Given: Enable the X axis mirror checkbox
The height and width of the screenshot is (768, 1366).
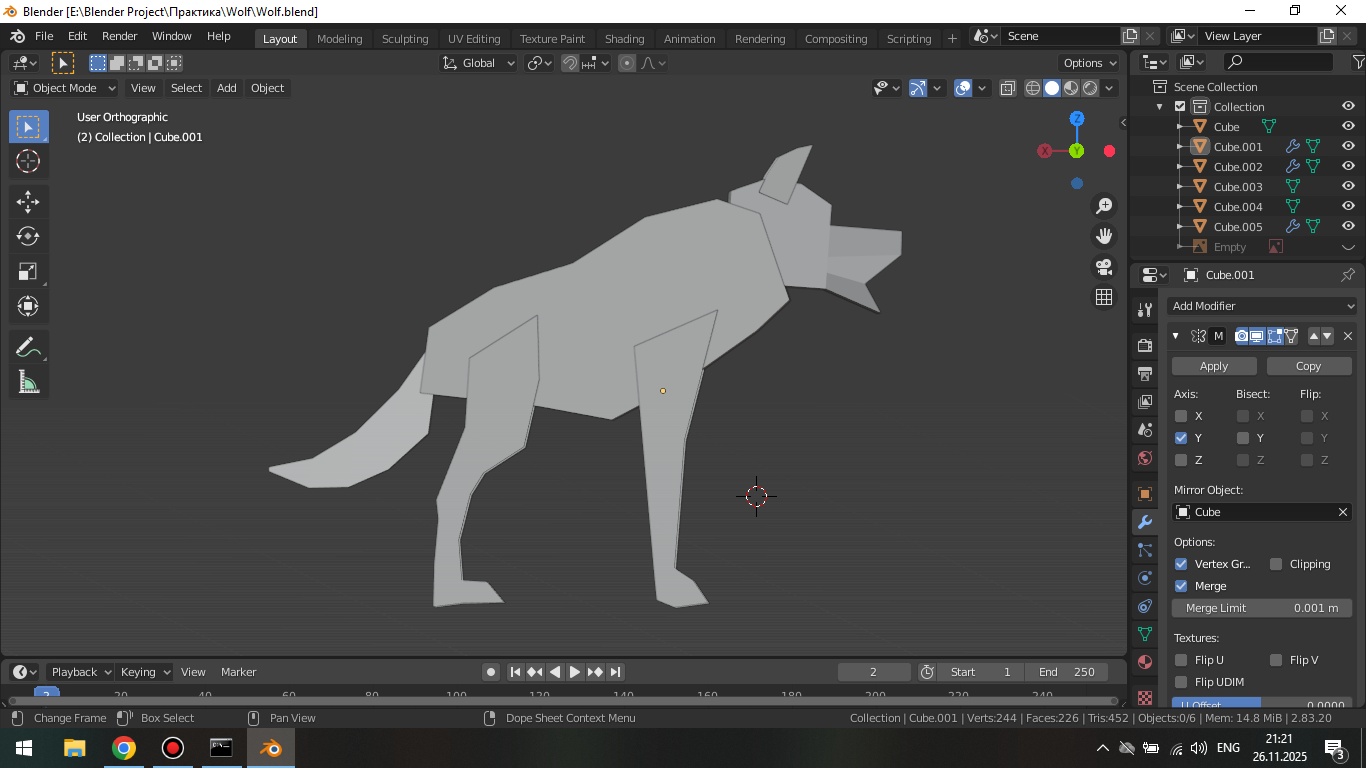Looking at the screenshot, I should (x=1181, y=416).
